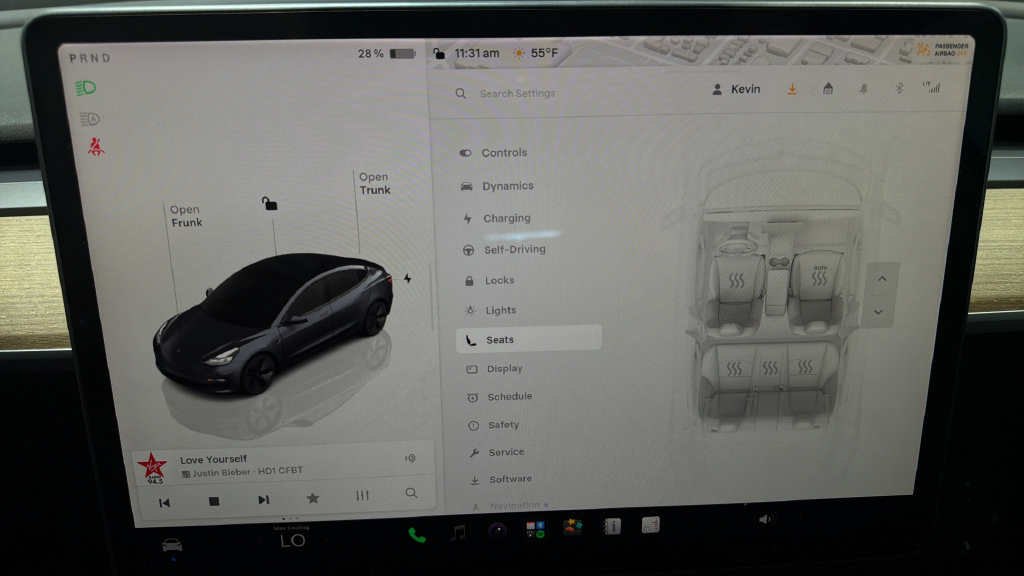1024x576 pixels.
Task: Tap the red seatbelt warning icon
Action: click(96, 147)
